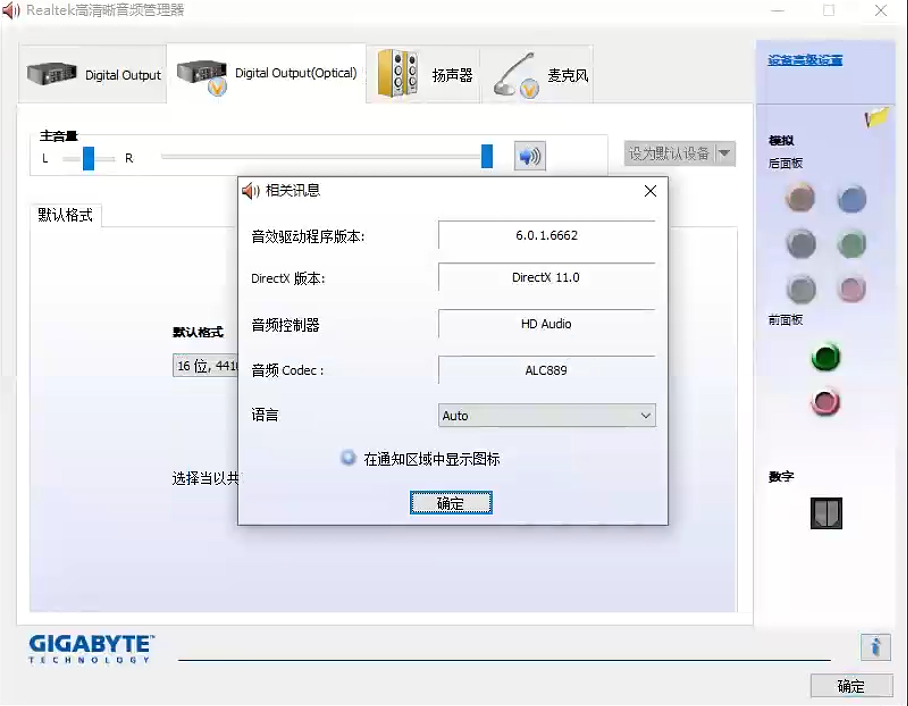
Task: Click the speaker icon in 相关讯息 title
Action: (x=251, y=191)
